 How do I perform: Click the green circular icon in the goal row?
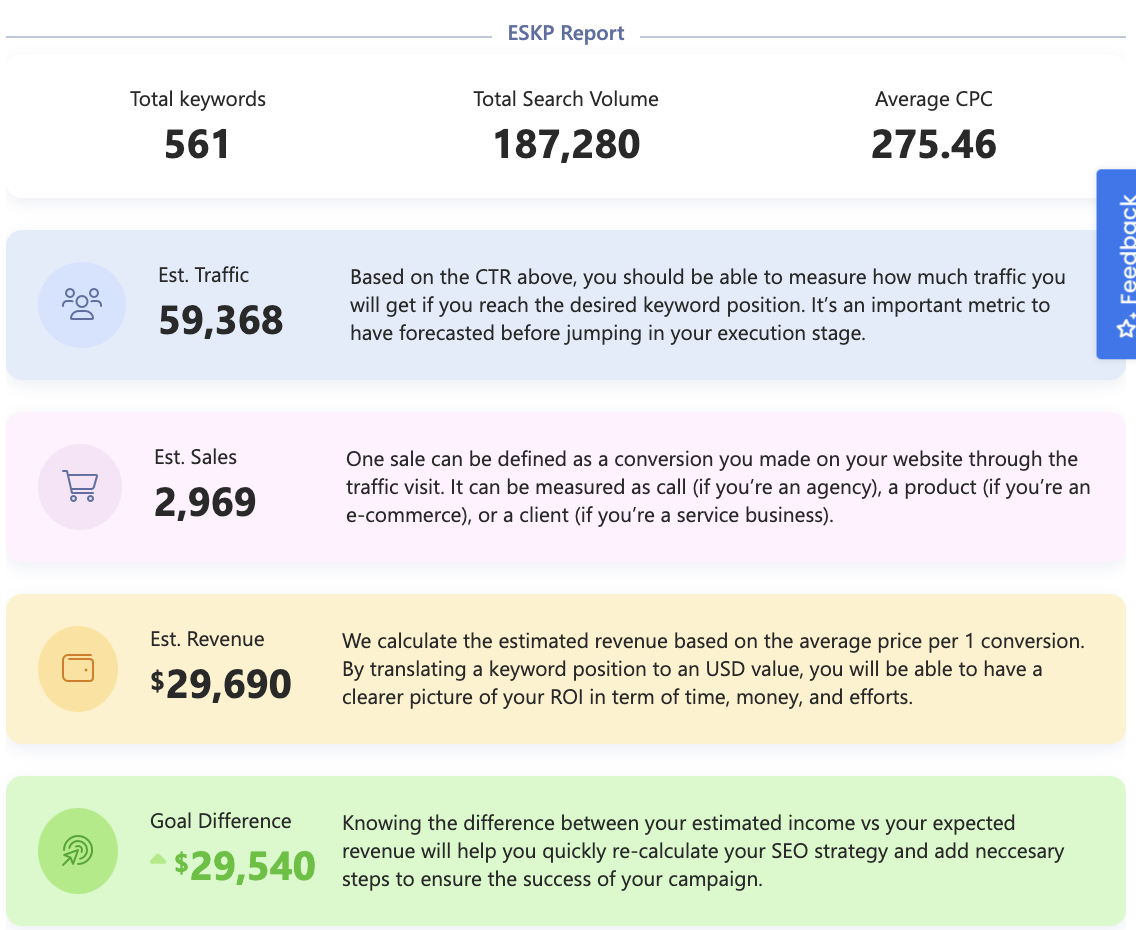coord(78,851)
